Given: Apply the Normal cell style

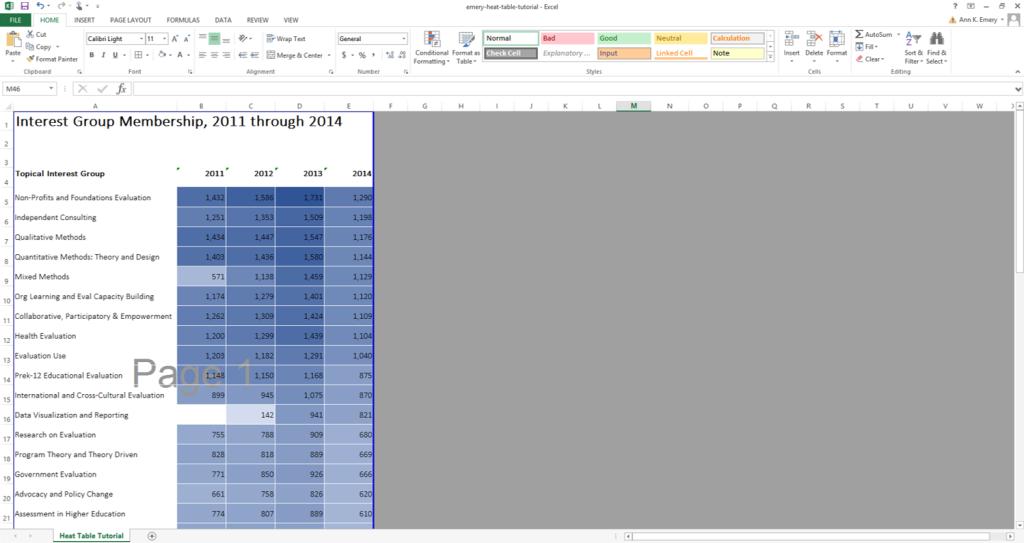Looking at the screenshot, I should [511, 39].
